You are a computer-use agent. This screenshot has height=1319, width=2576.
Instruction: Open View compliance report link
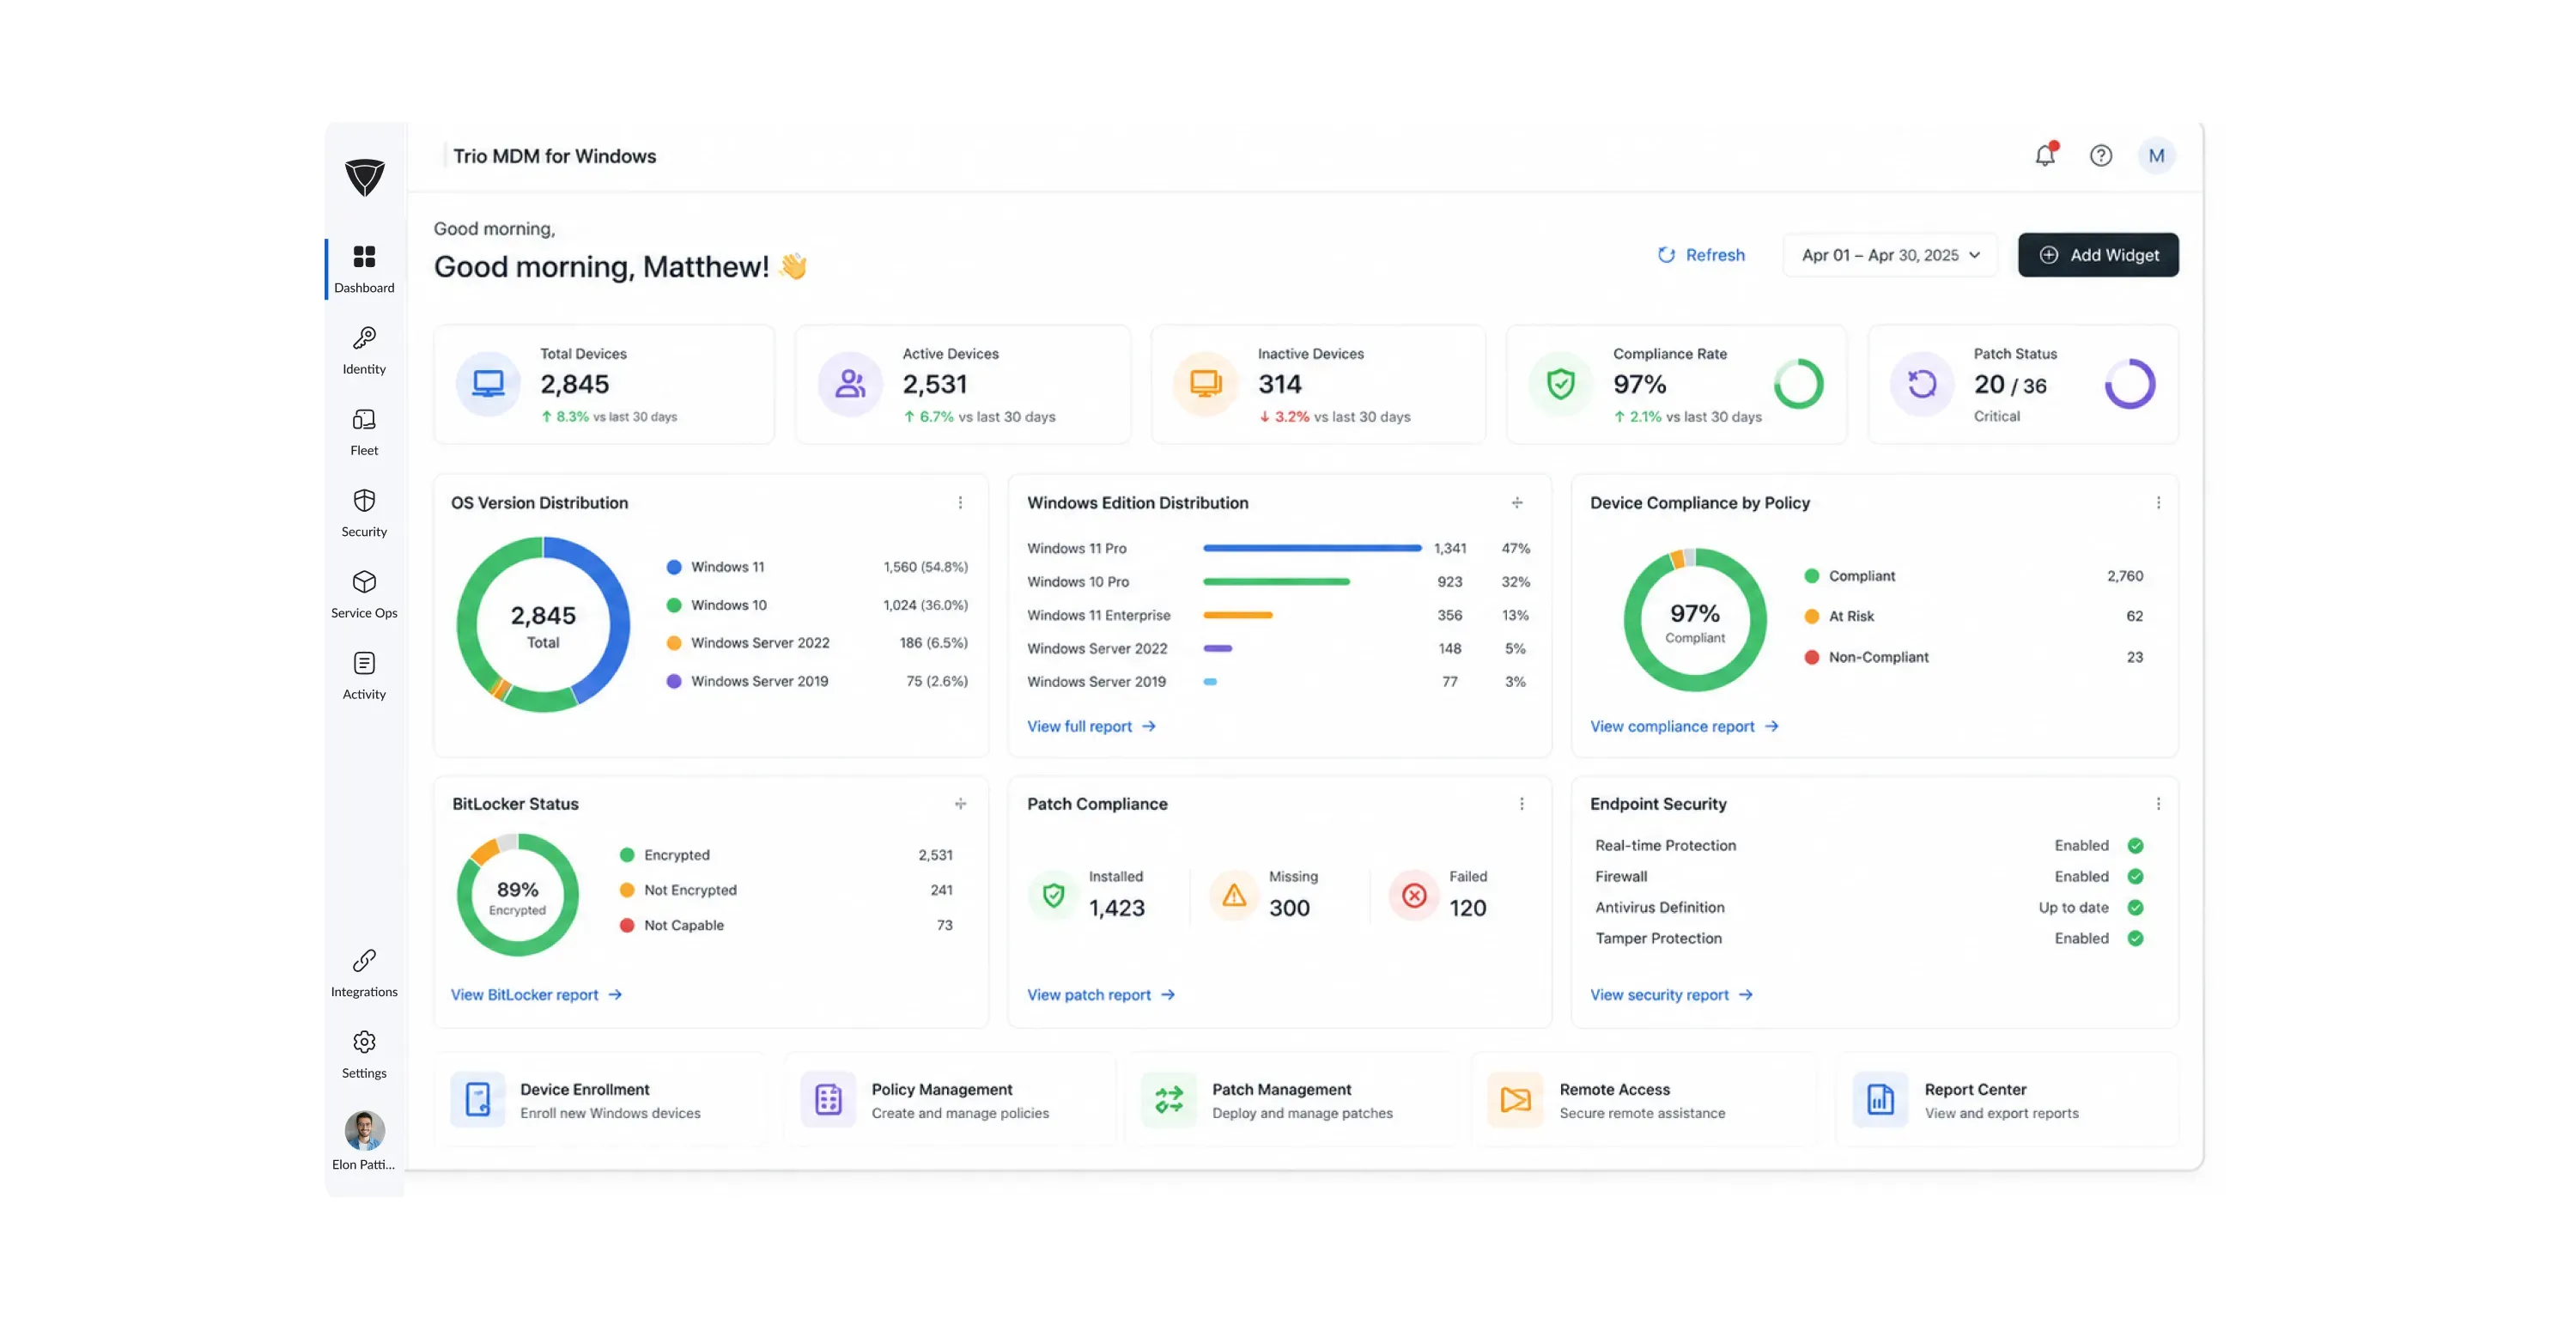coord(1684,726)
